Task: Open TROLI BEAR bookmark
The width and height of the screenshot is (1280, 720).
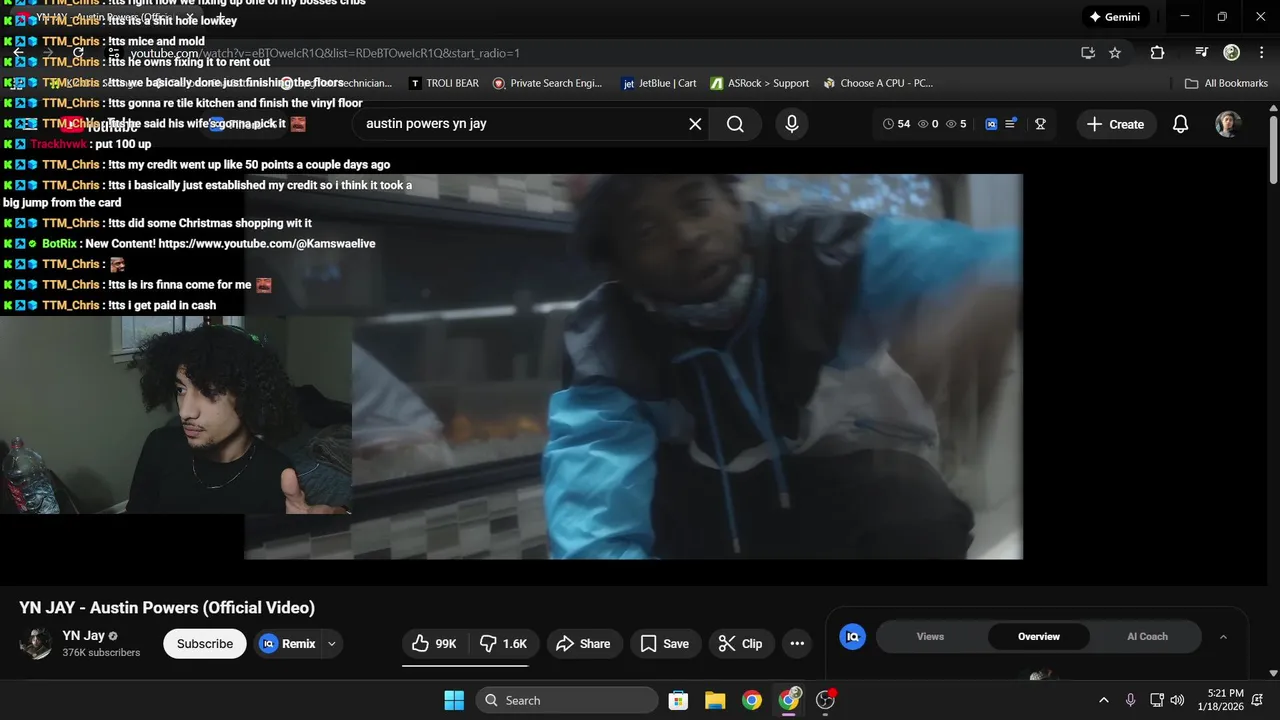Action: click(444, 83)
